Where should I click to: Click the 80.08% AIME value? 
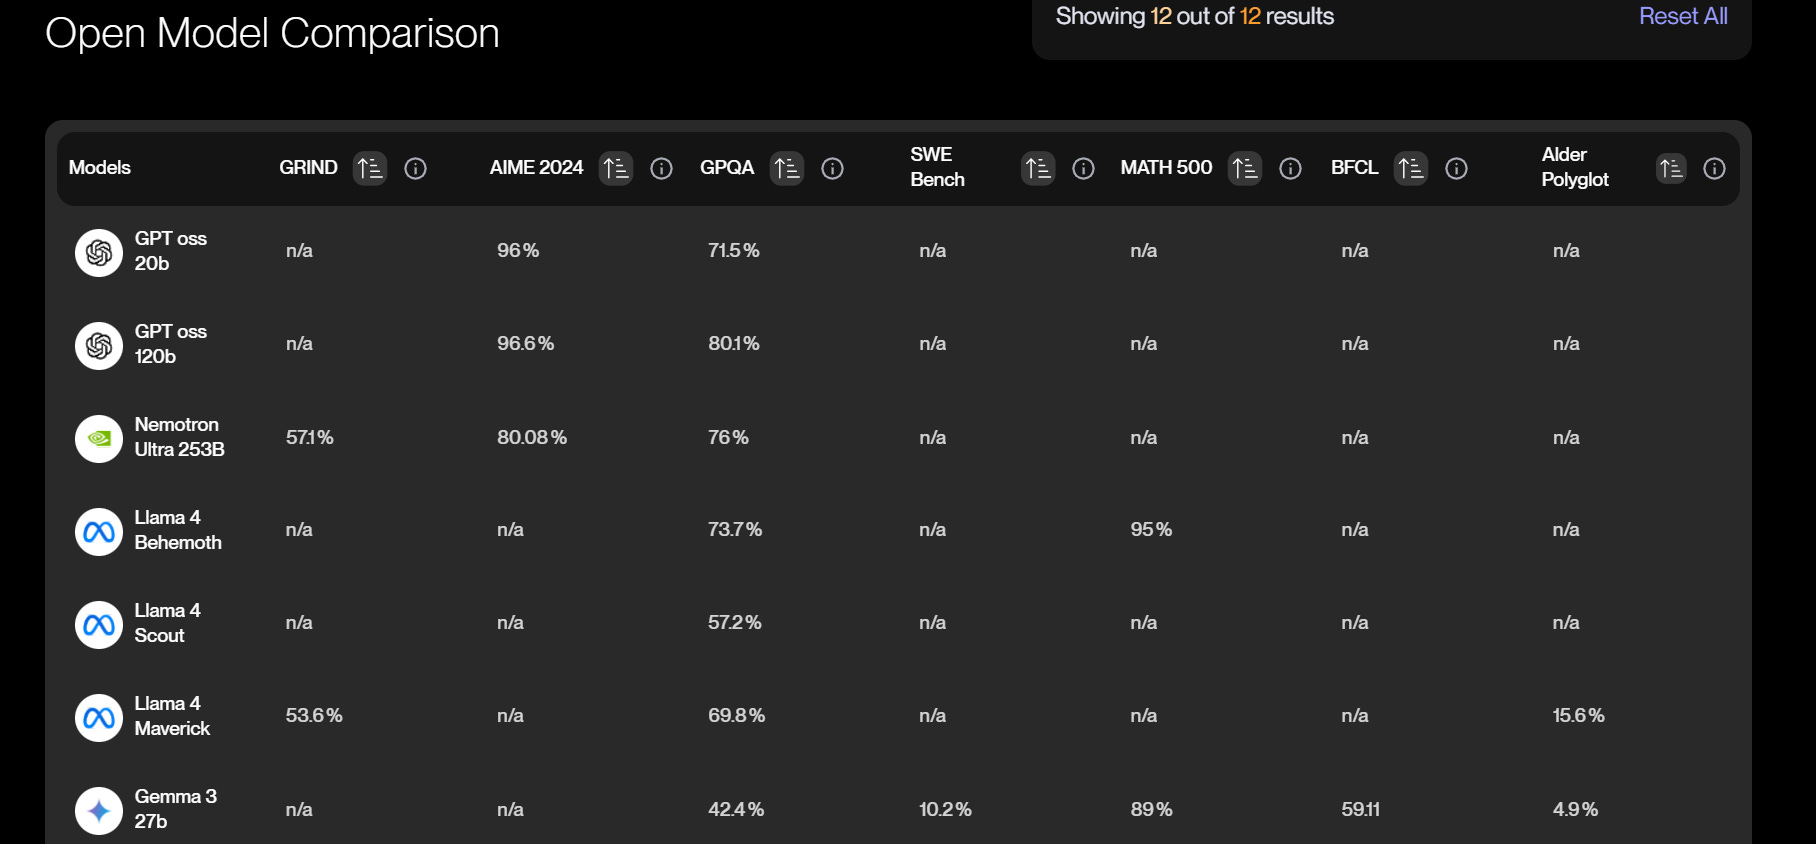tap(532, 438)
